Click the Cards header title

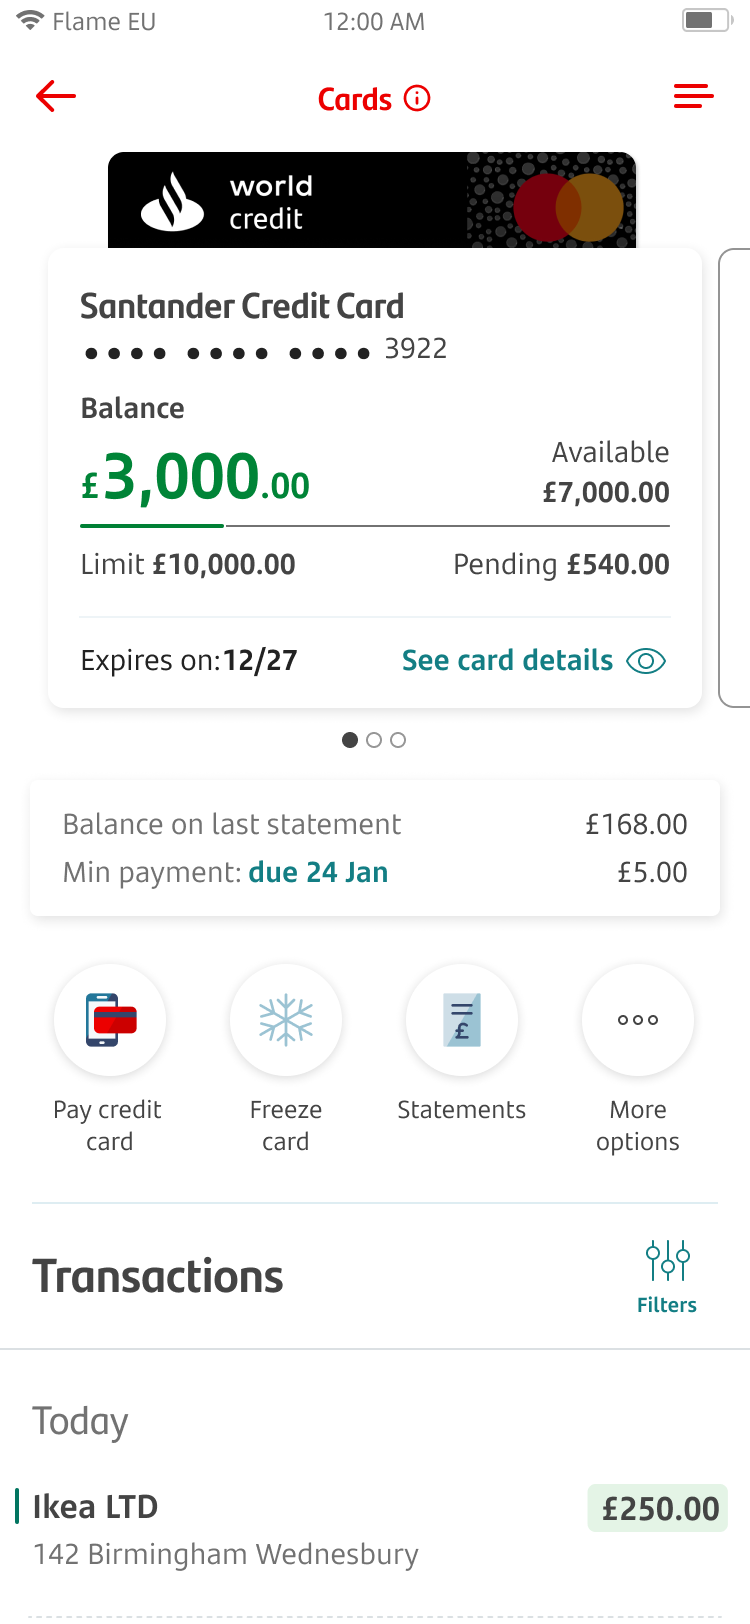tap(355, 99)
